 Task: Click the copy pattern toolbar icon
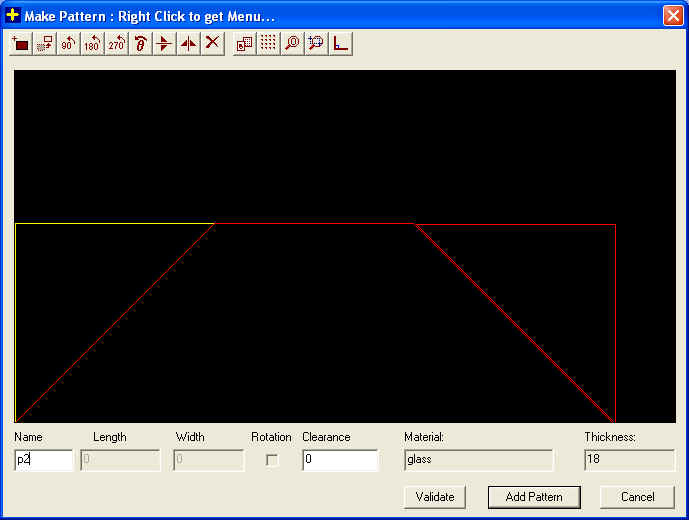pos(244,43)
